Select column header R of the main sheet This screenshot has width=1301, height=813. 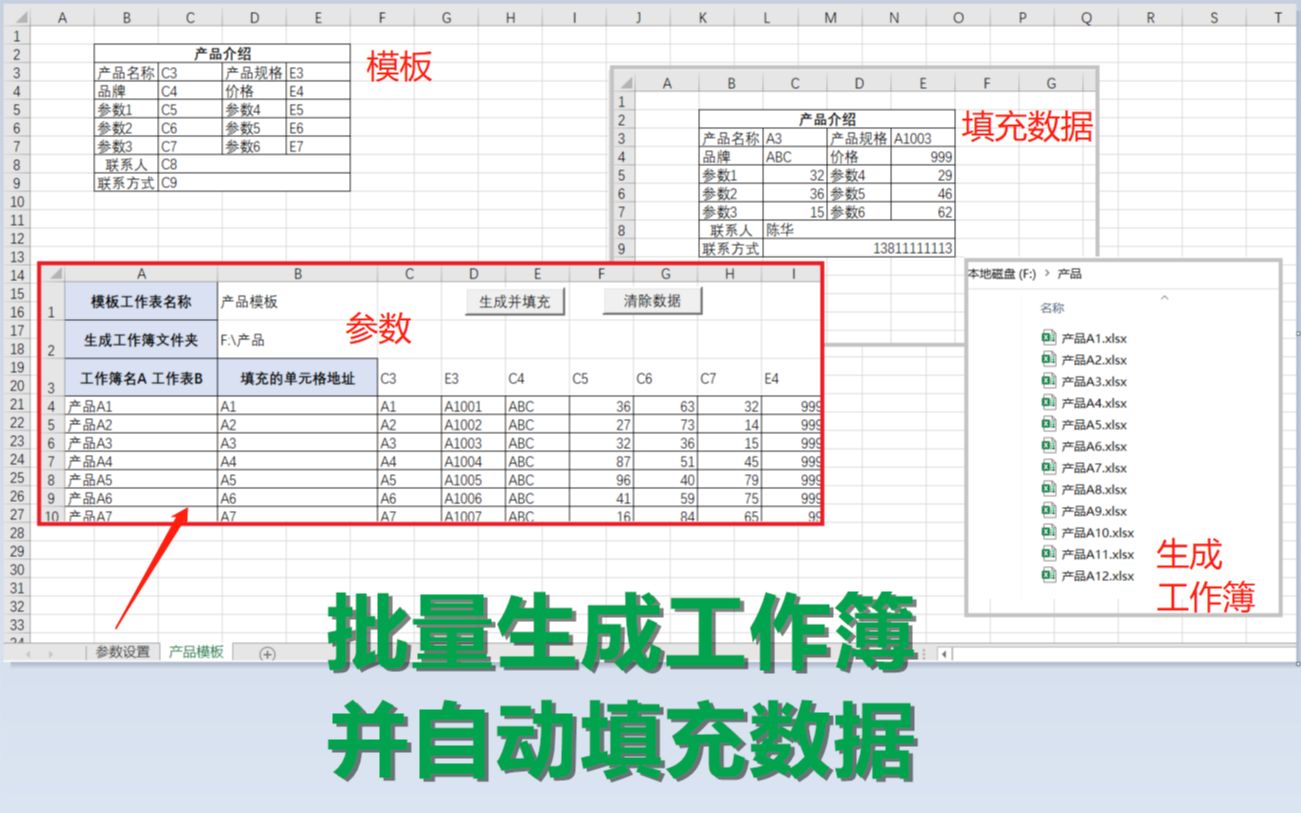pos(1150,17)
